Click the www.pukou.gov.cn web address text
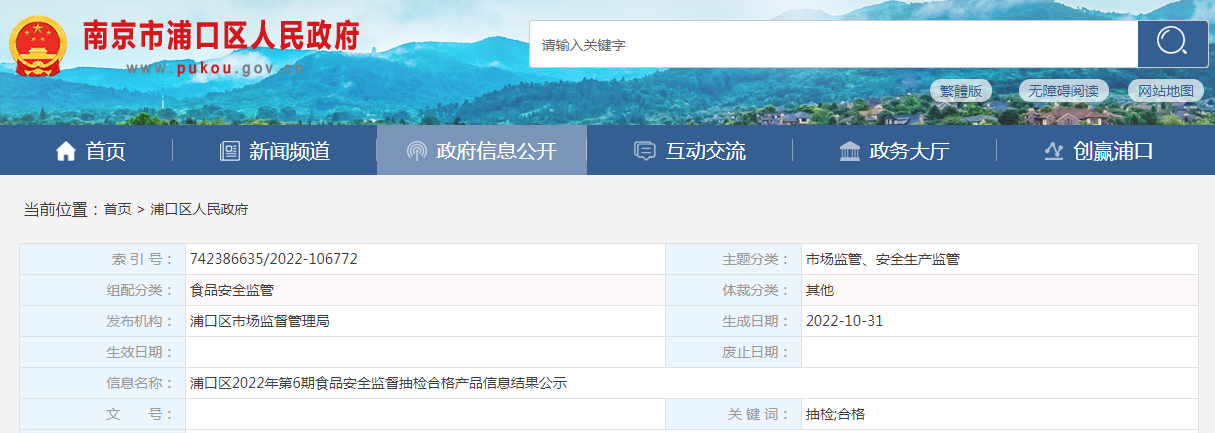This screenshot has width=1215, height=433. coord(215,69)
